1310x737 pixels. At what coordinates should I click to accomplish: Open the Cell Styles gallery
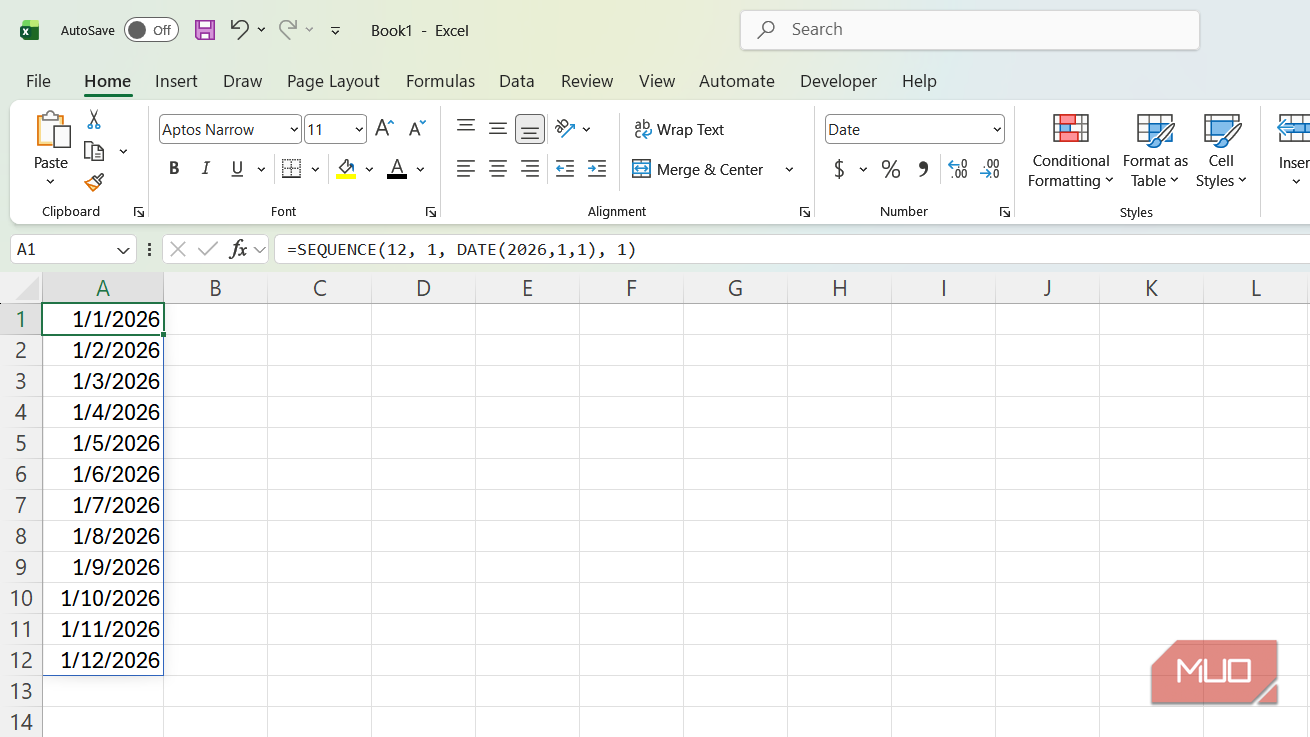point(1221,151)
